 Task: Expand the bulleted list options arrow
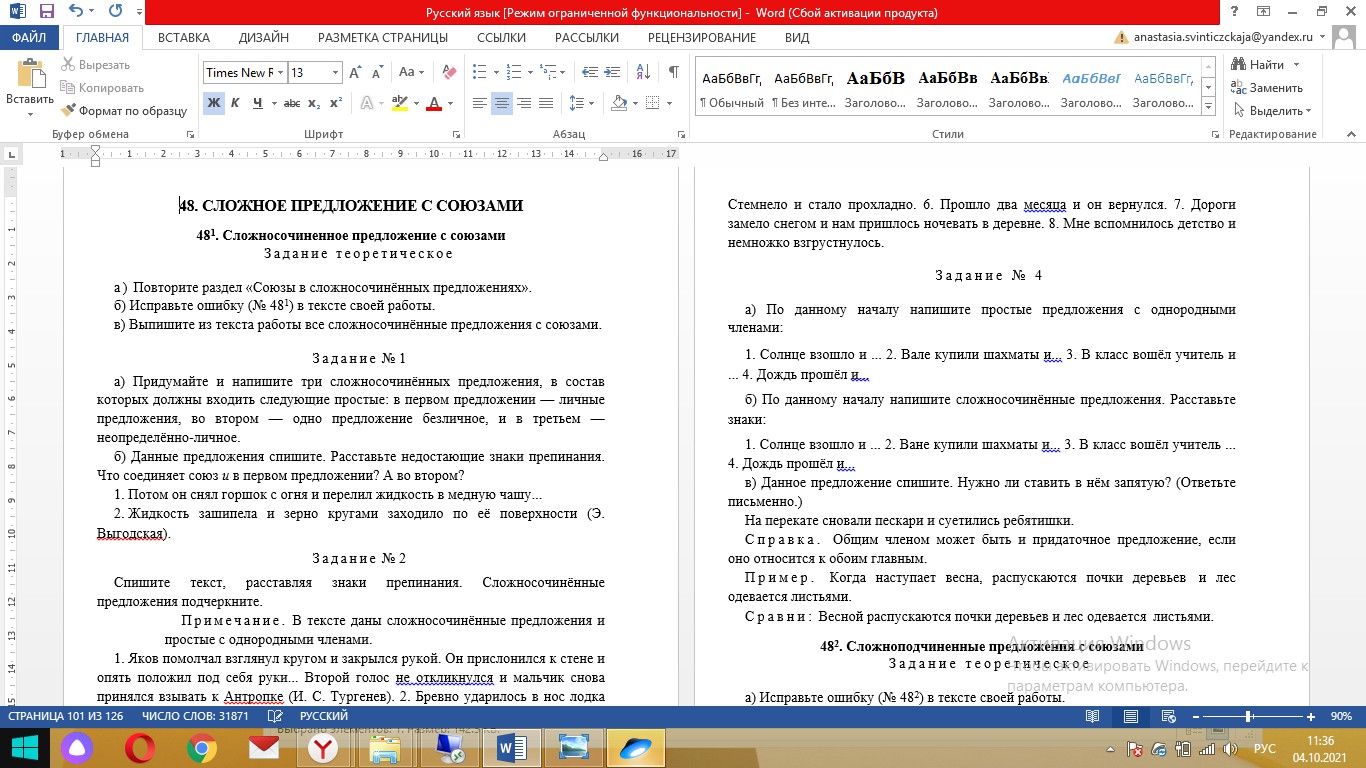coord(495,73)
